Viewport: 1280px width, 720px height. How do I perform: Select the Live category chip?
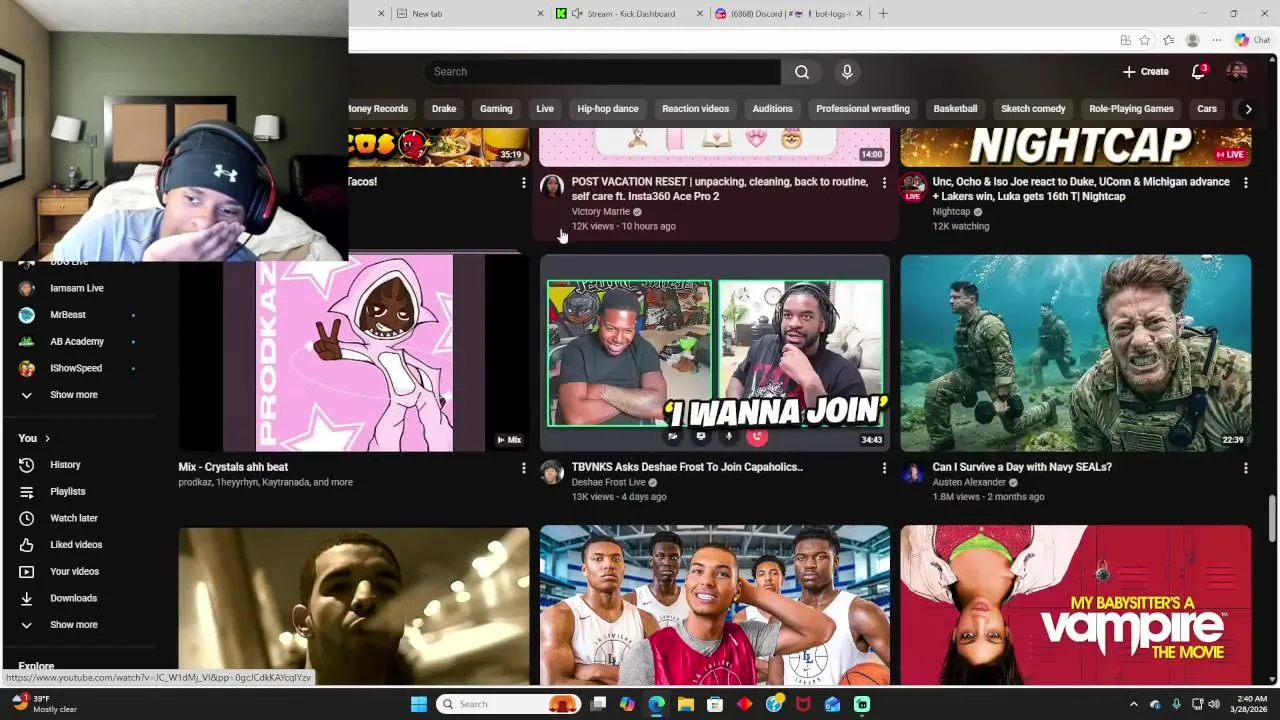(545, 109)
